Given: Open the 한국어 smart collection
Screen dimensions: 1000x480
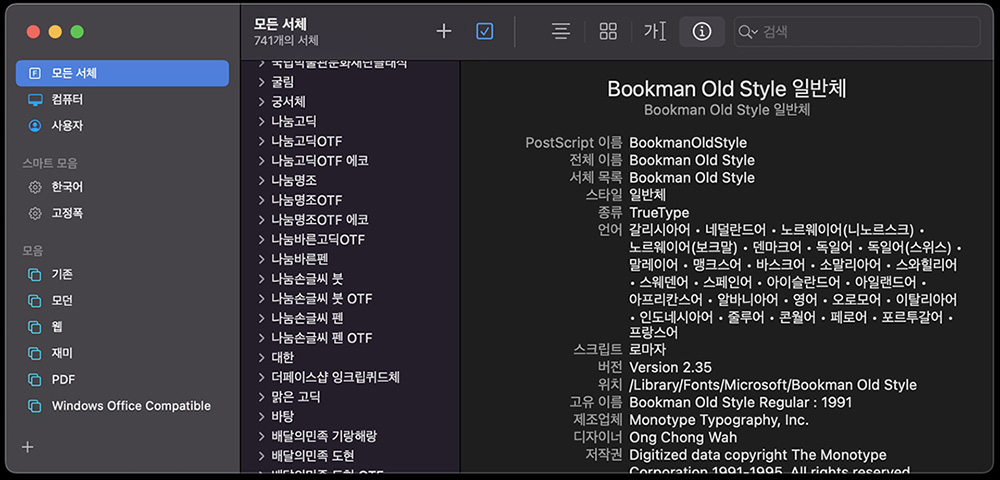Looking at the screenshot, I should tap(122, 187).
